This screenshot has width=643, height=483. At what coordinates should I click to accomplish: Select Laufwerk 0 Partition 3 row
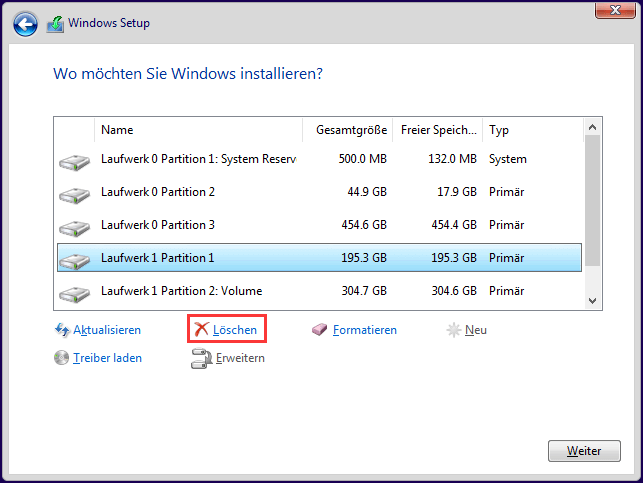point(319,225)
